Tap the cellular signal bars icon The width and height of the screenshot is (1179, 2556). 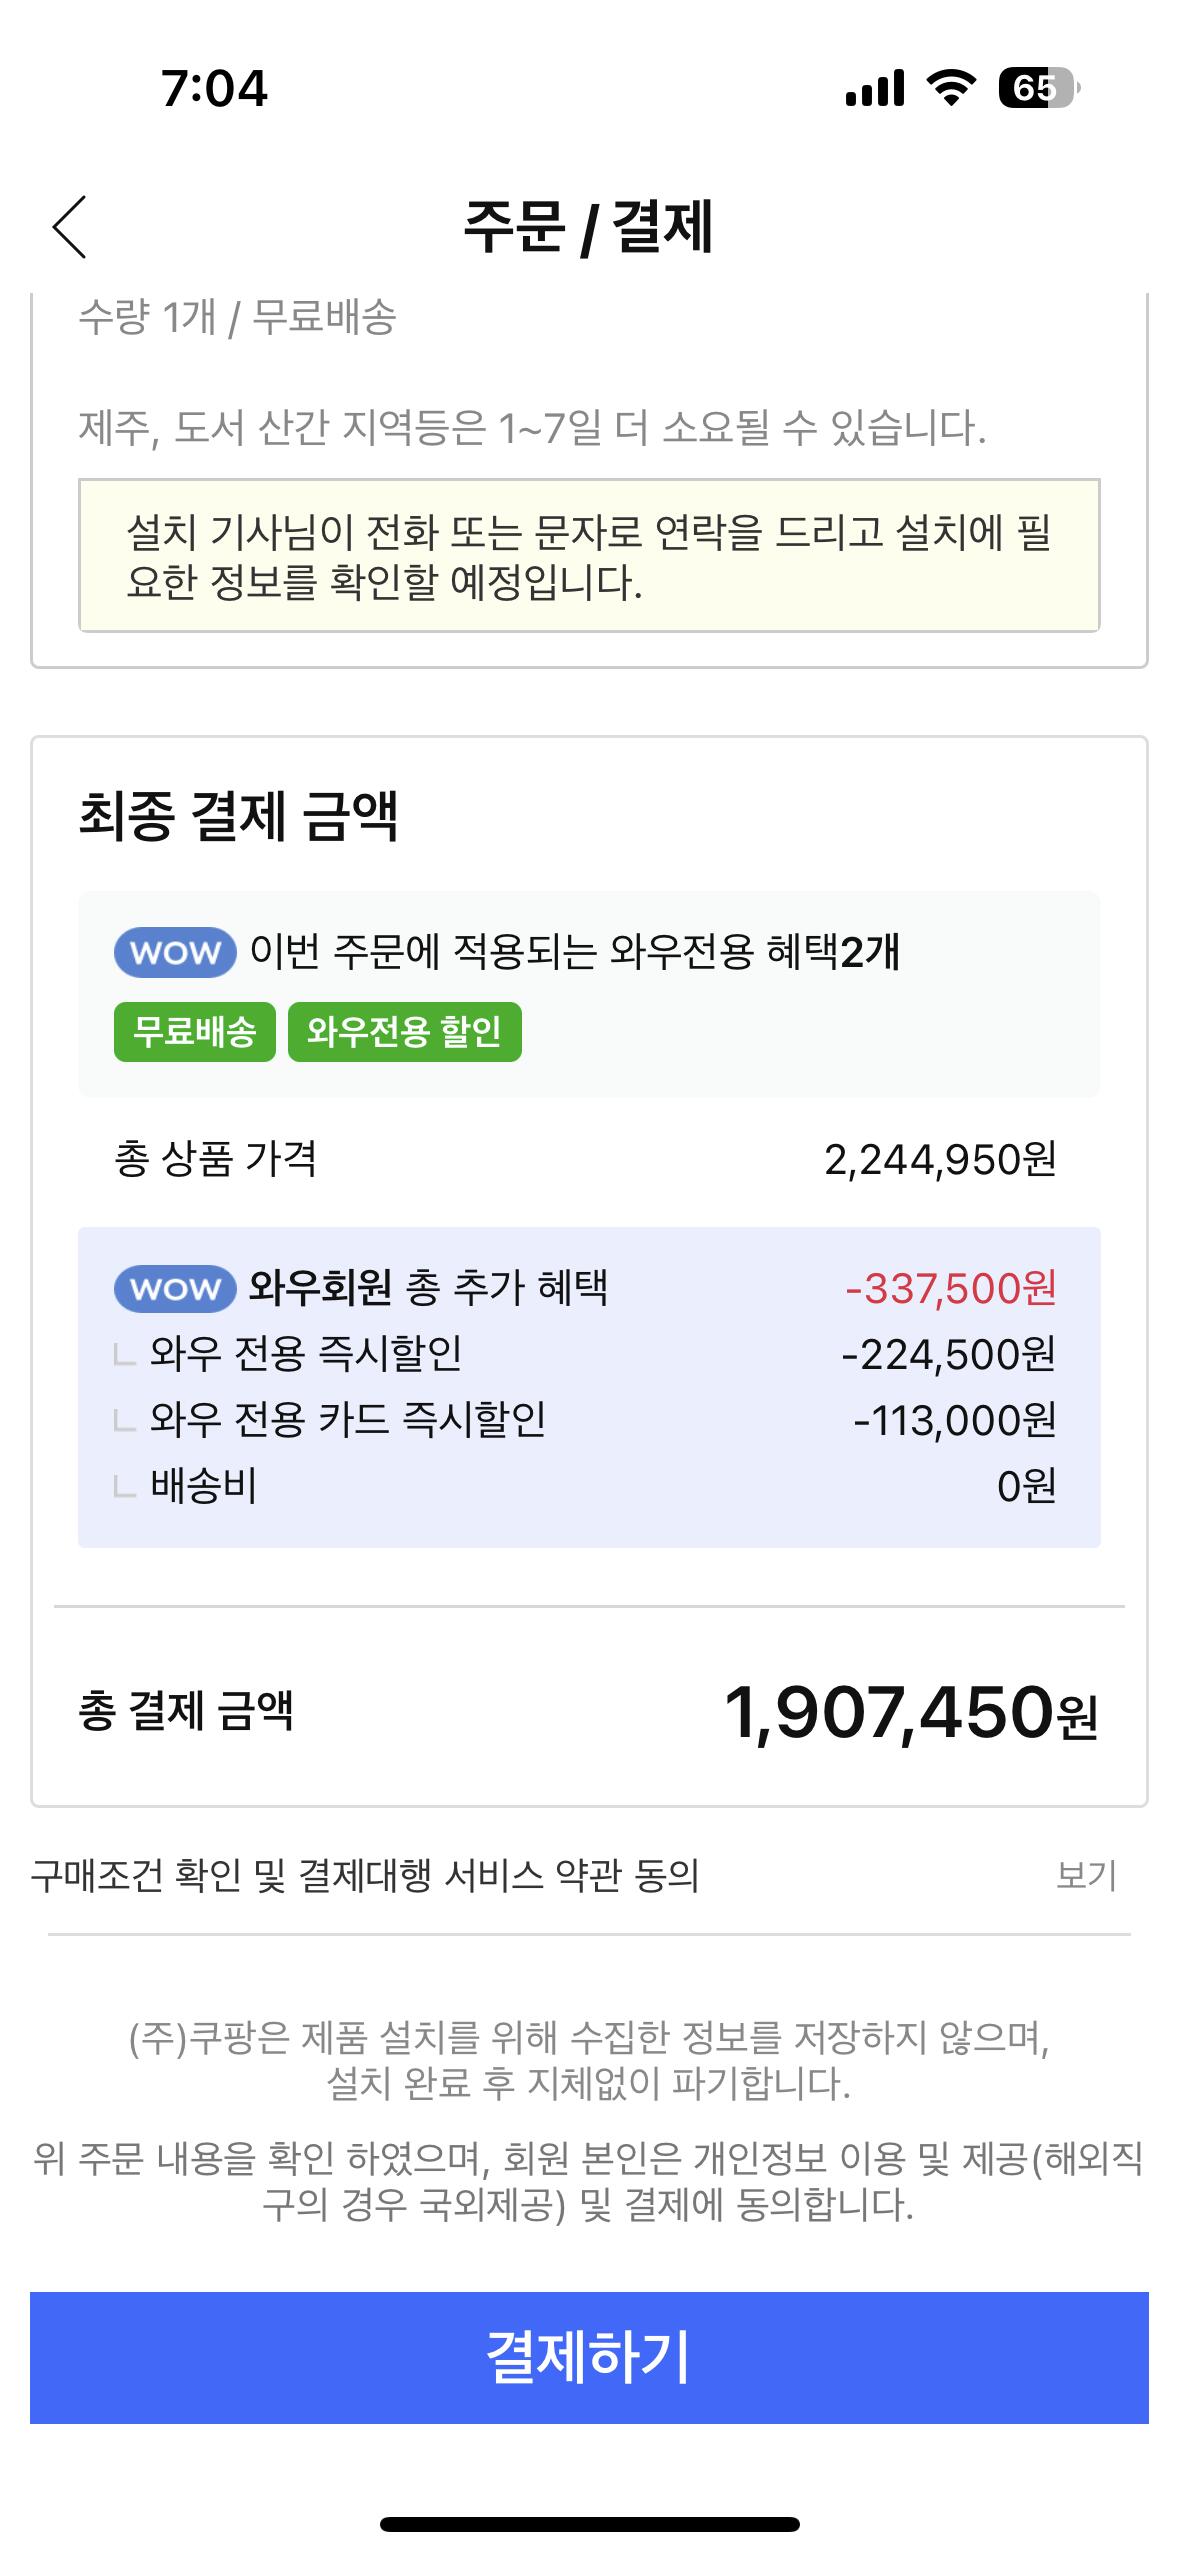point(874,88)
